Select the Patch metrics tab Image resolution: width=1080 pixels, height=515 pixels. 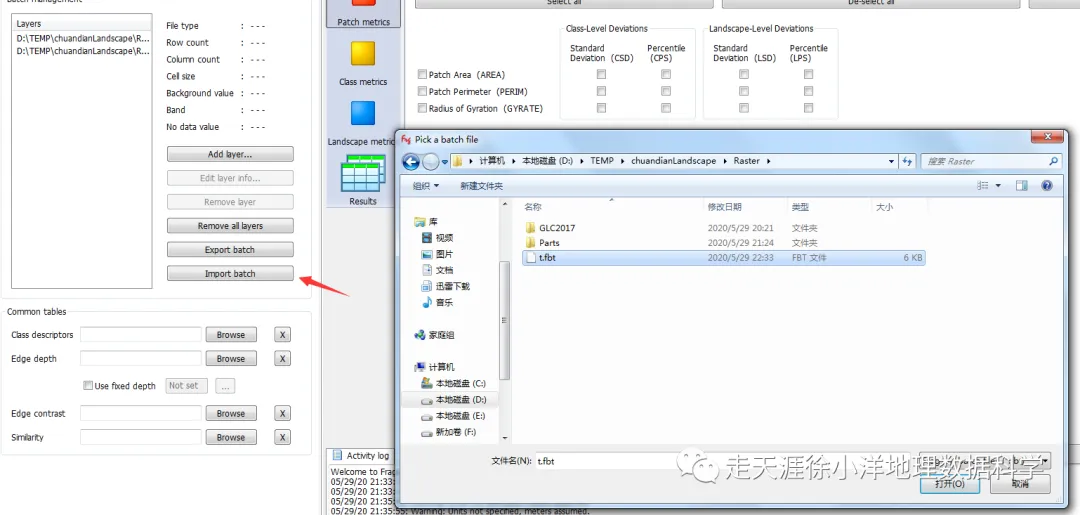tap(363, 14)
